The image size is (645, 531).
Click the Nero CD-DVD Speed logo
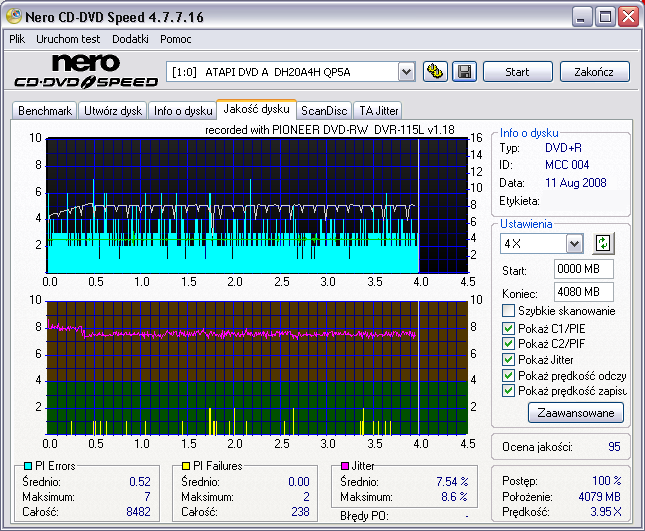[x=86, y=71]
